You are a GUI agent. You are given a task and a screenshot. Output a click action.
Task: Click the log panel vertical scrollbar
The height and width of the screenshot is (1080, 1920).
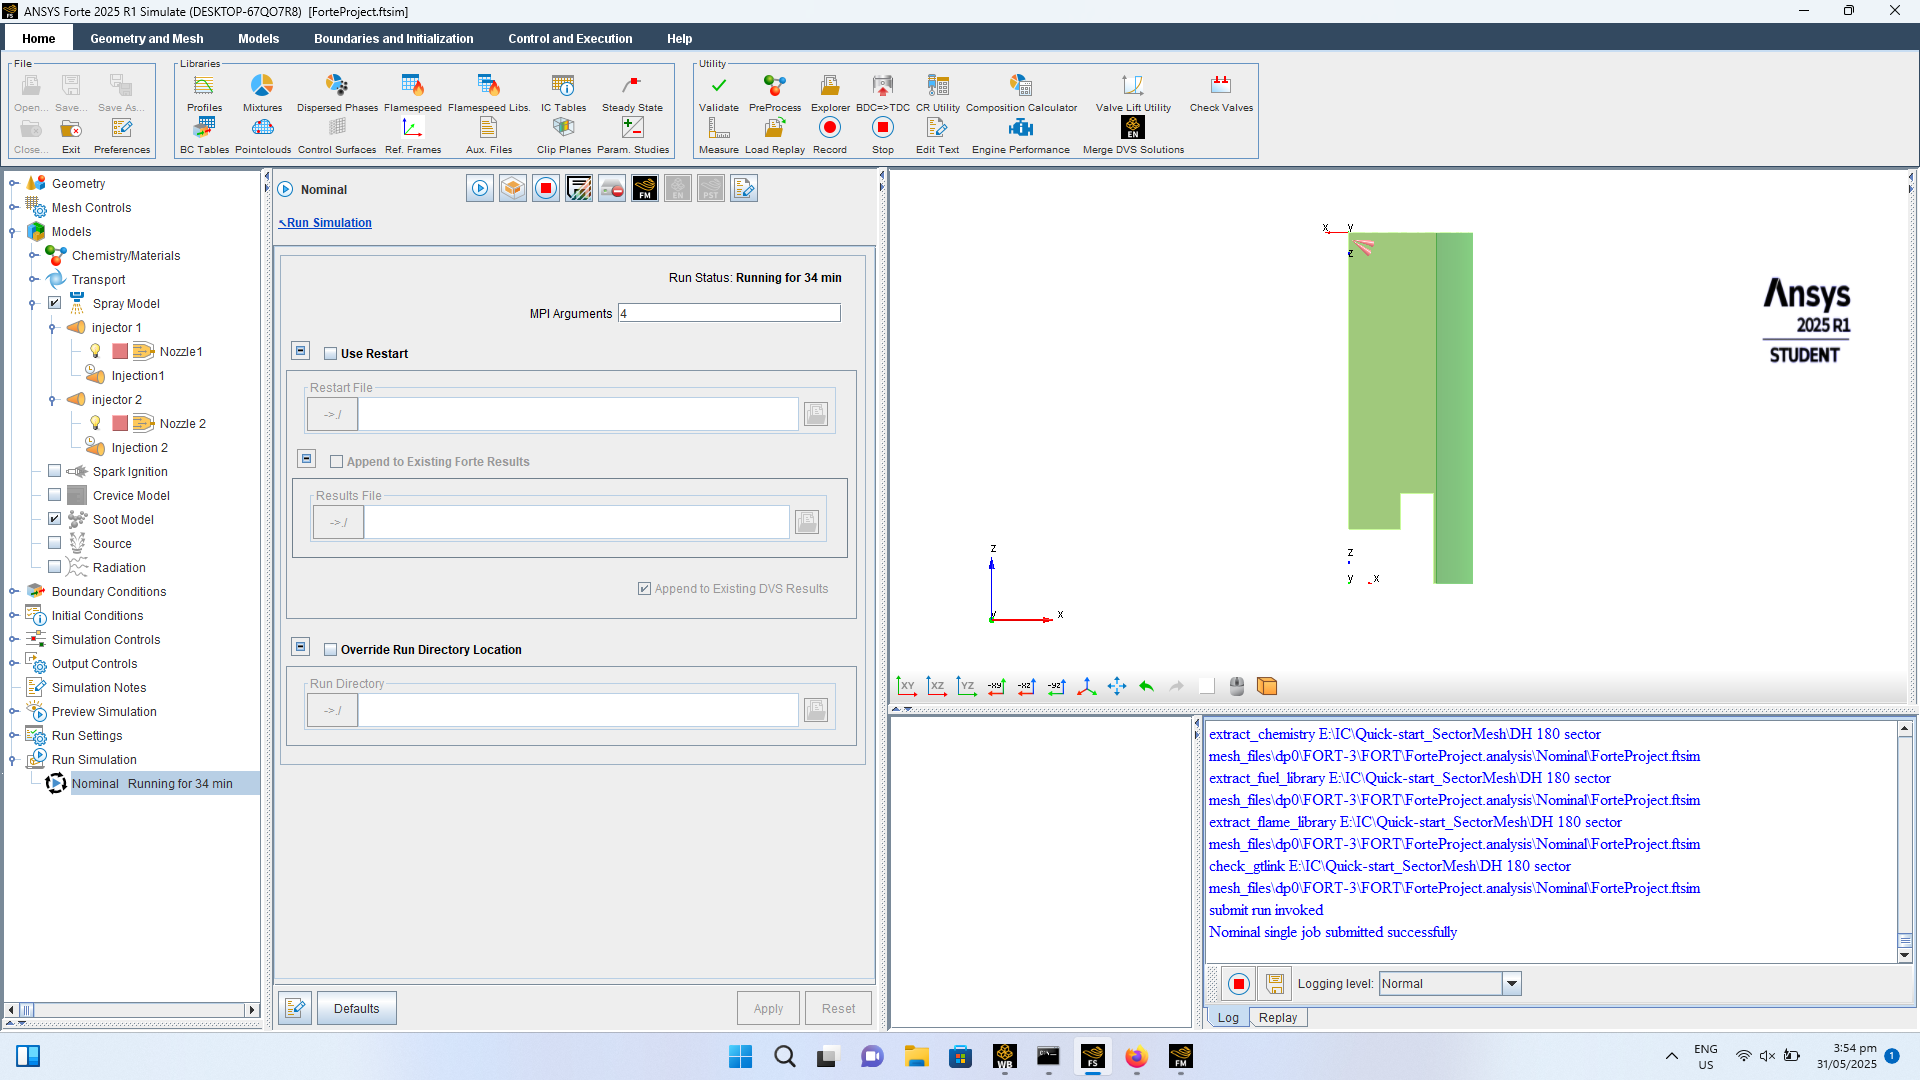pyautogui.click(x=1905, y=840)
